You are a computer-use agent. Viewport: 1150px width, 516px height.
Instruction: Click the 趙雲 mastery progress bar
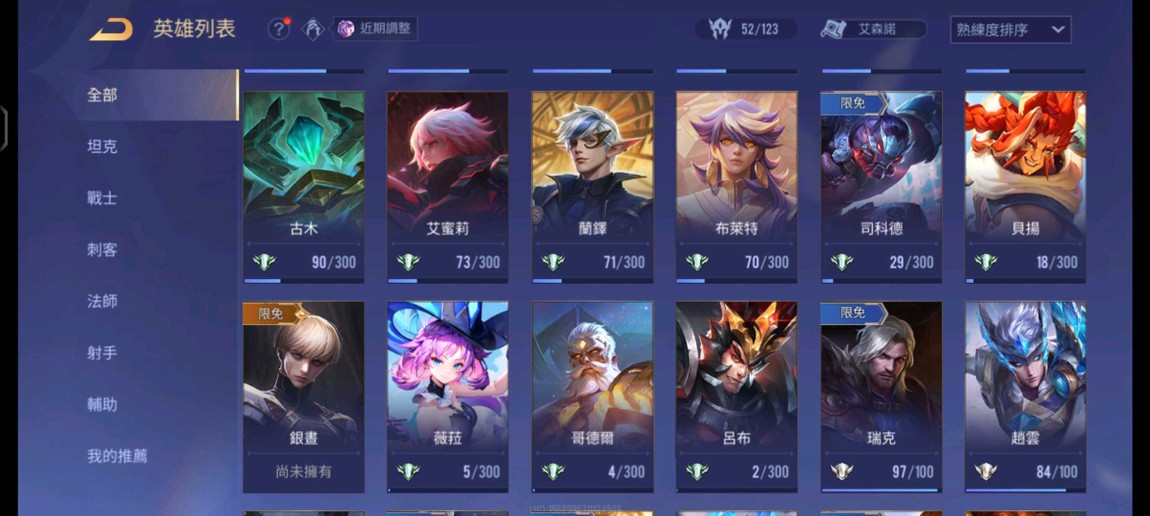coord(1025,490)
